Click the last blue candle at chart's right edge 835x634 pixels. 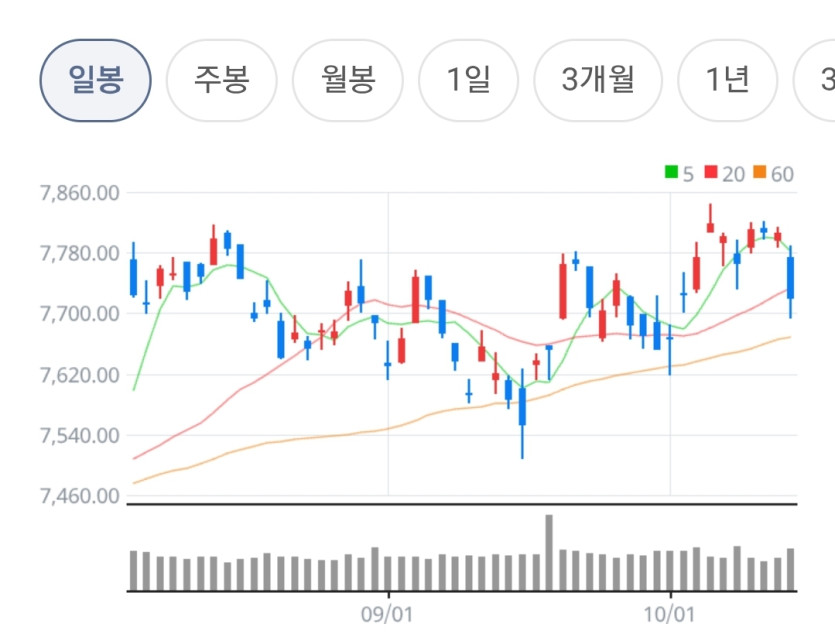coord(791,282)
